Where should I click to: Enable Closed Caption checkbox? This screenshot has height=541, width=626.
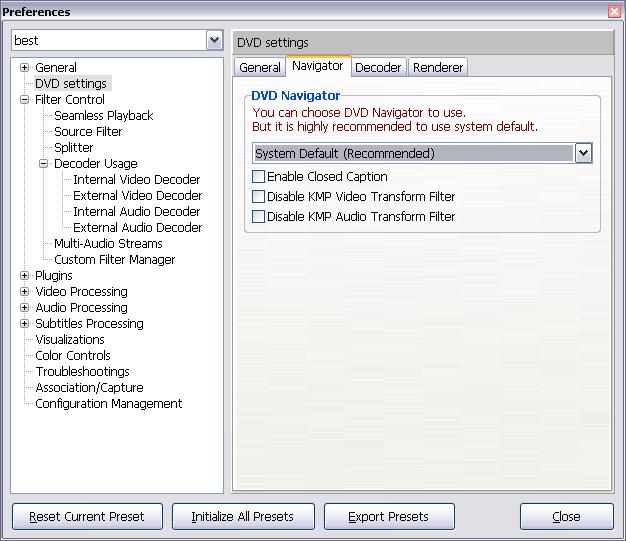pos(259,177)
